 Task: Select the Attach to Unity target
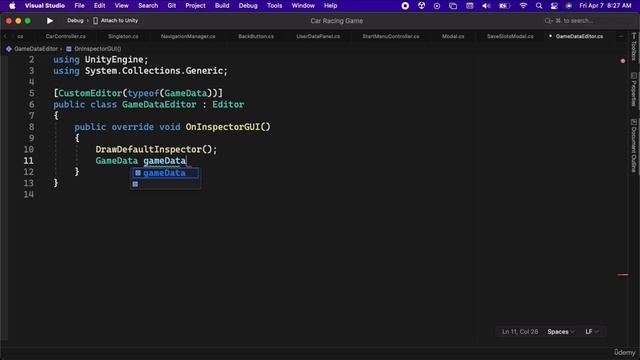[x=116, y=21]
